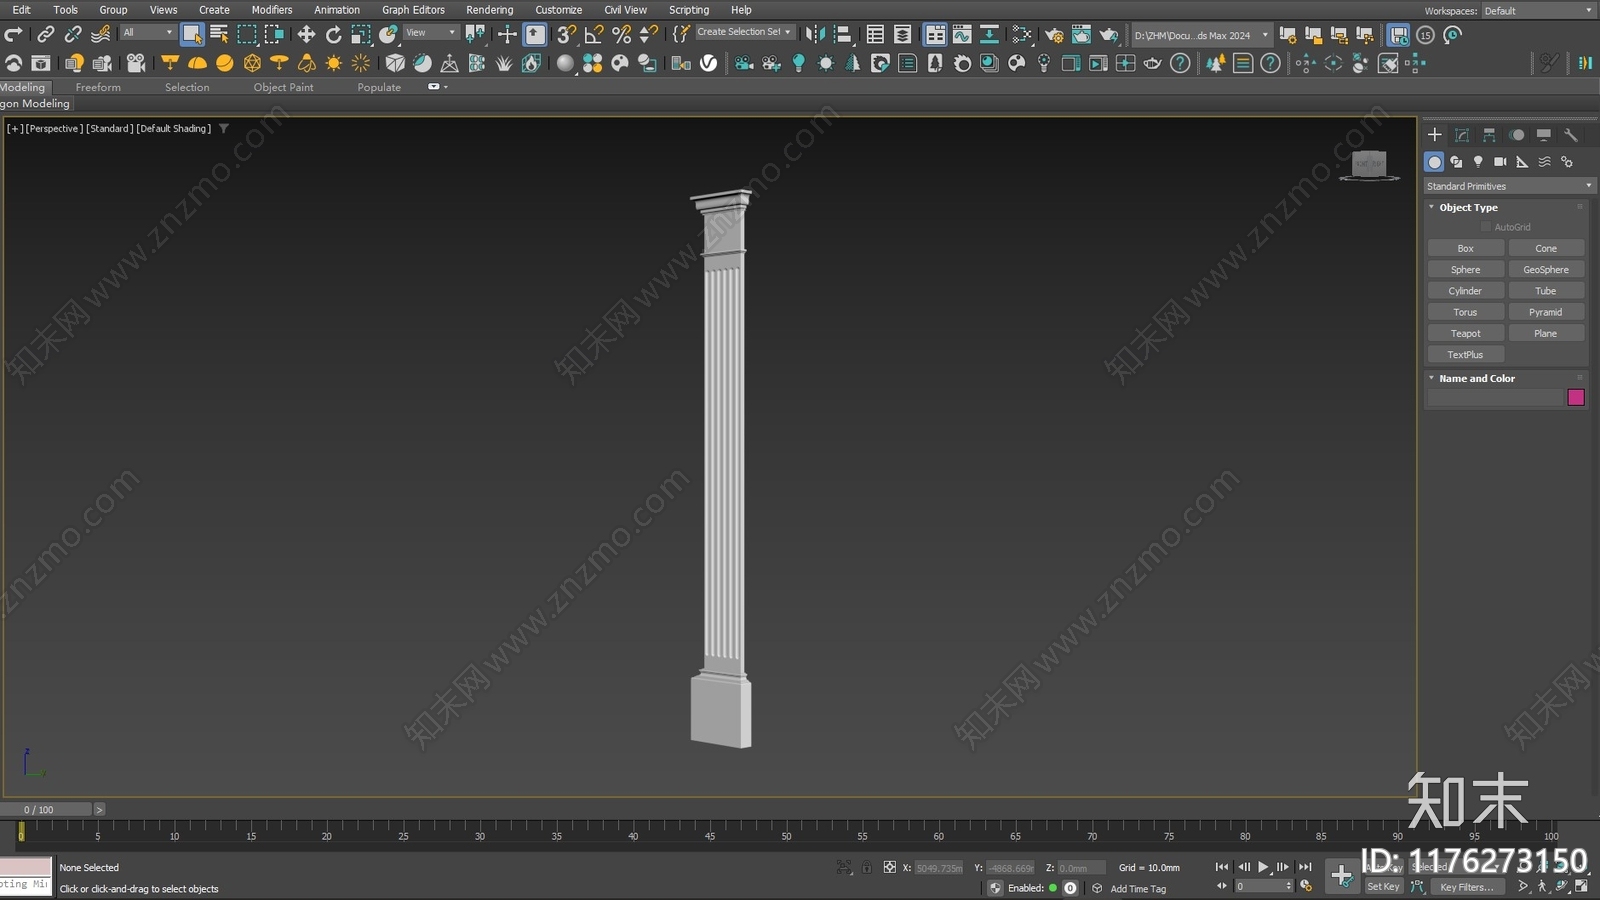Viewport: 1600px width, 900px height.
Task: Click the Unlink selection icon
Action: (73, 35)
